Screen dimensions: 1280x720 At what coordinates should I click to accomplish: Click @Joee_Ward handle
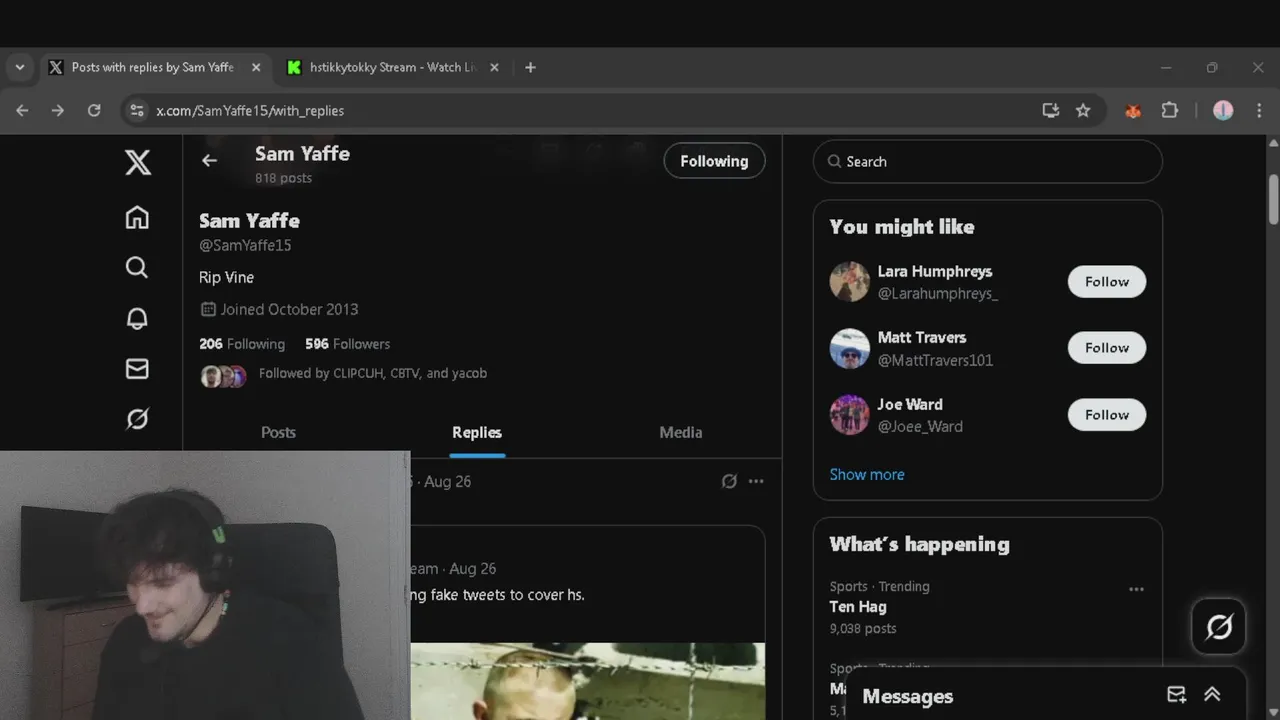(x=920, y=426)
